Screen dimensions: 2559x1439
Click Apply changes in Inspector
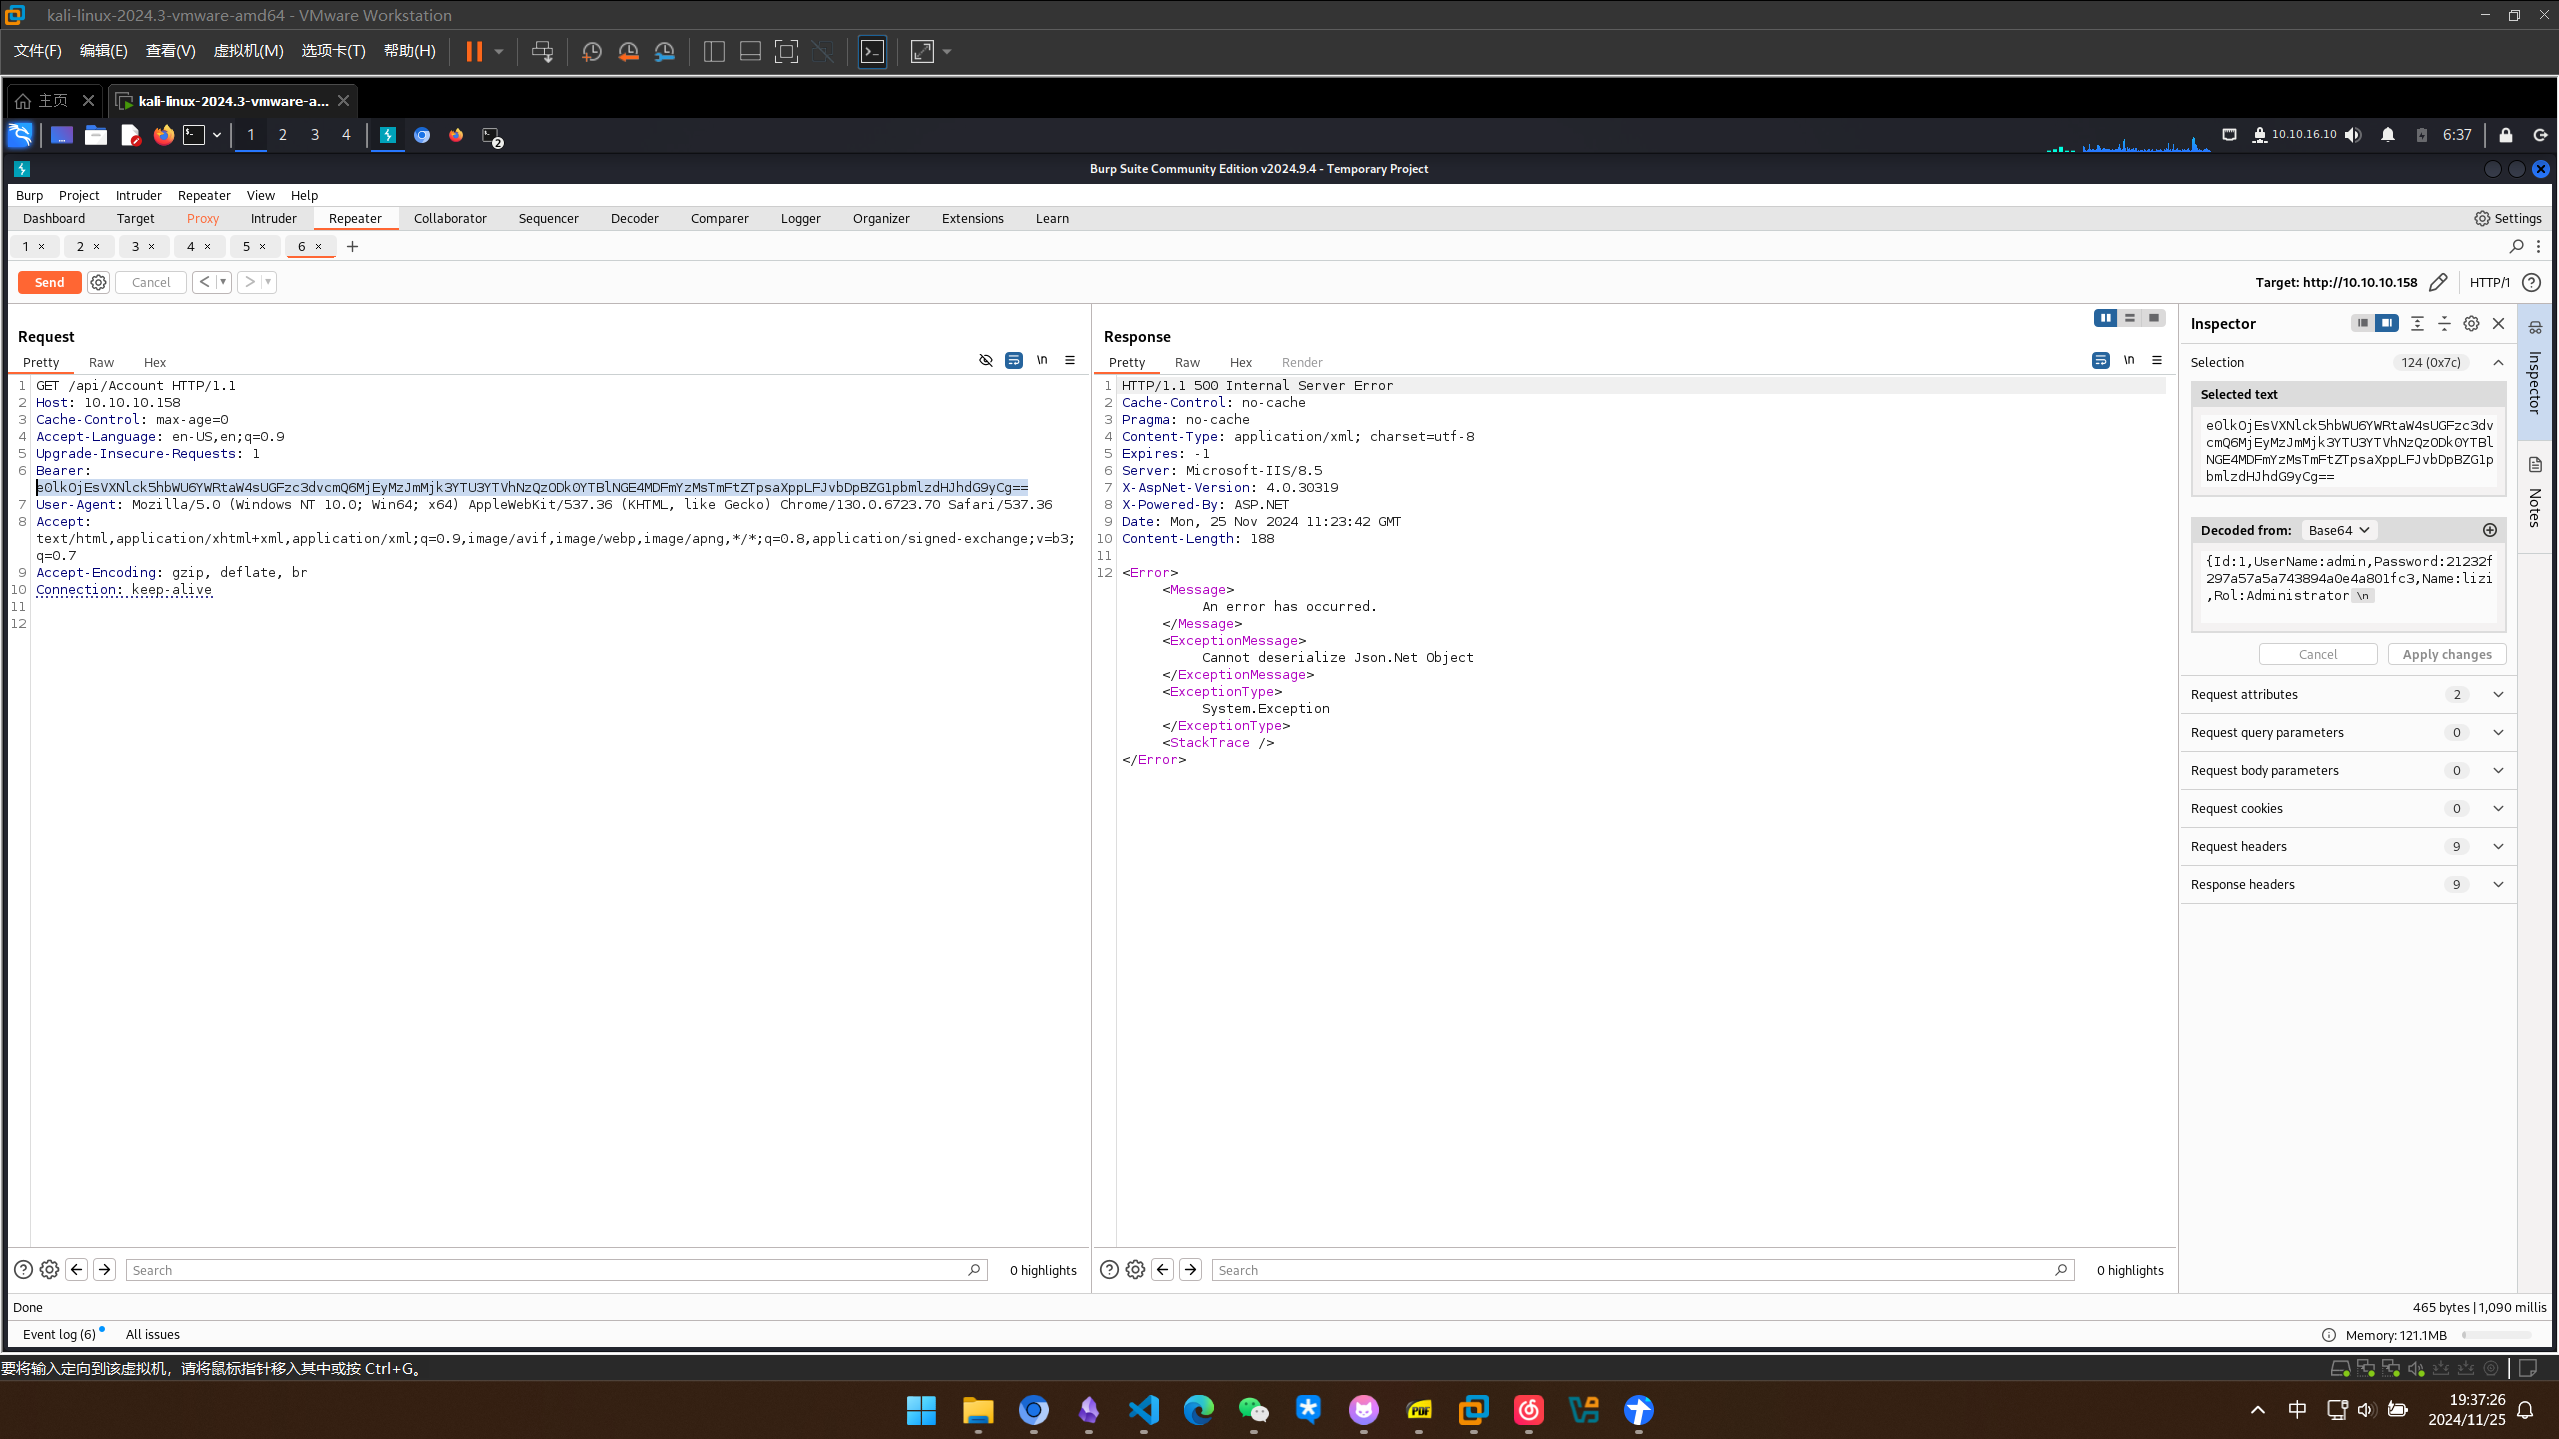tap(2446, 654)
